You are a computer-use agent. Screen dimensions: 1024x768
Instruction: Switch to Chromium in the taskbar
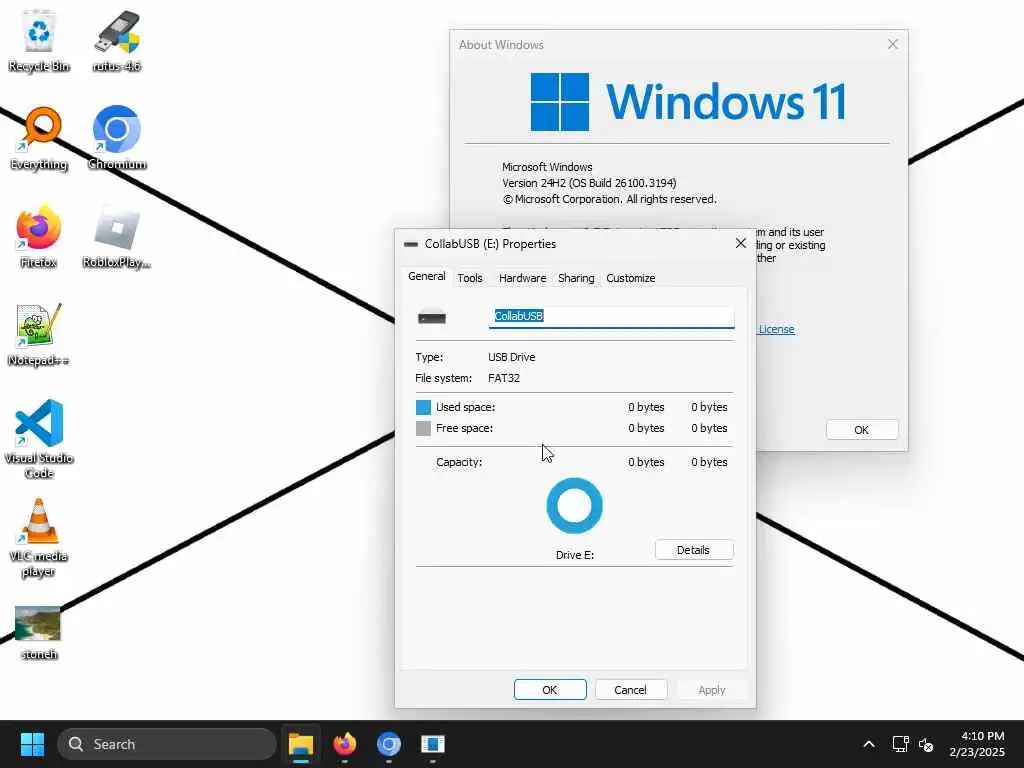point(389,744)
